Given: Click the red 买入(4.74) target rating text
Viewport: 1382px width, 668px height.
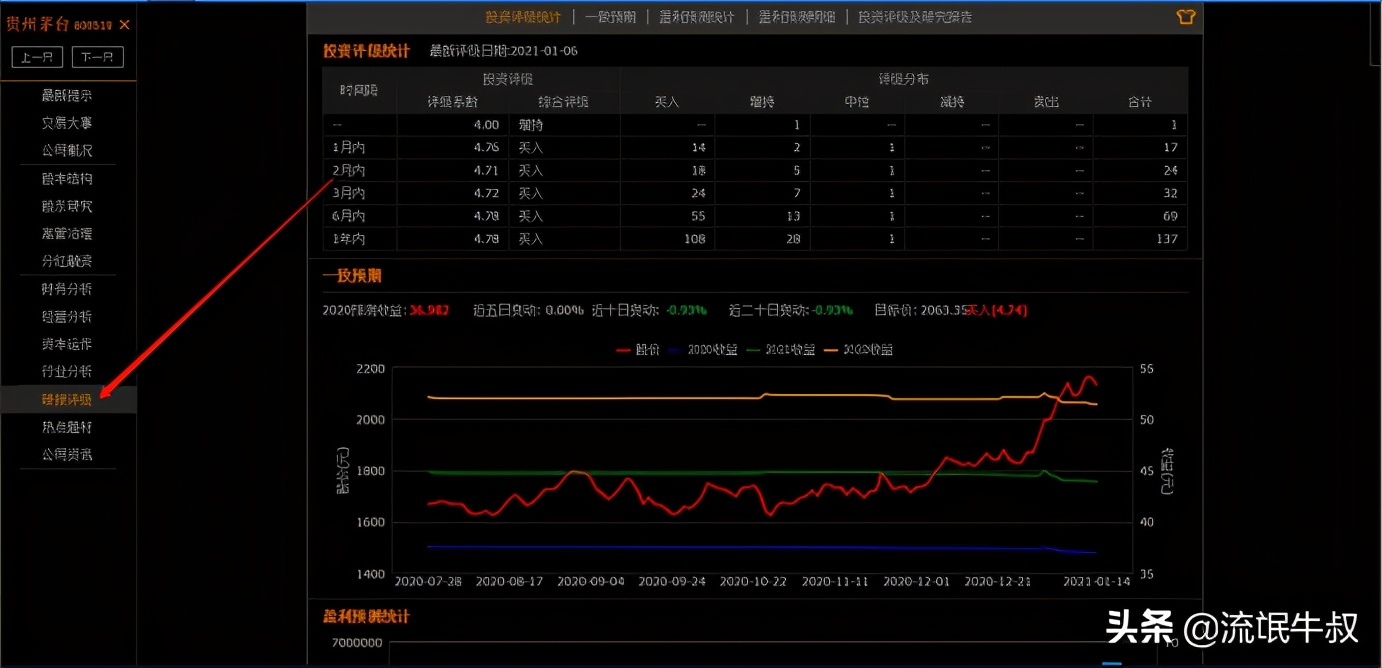Looking at the screenshot, I should tap(996, 310).
